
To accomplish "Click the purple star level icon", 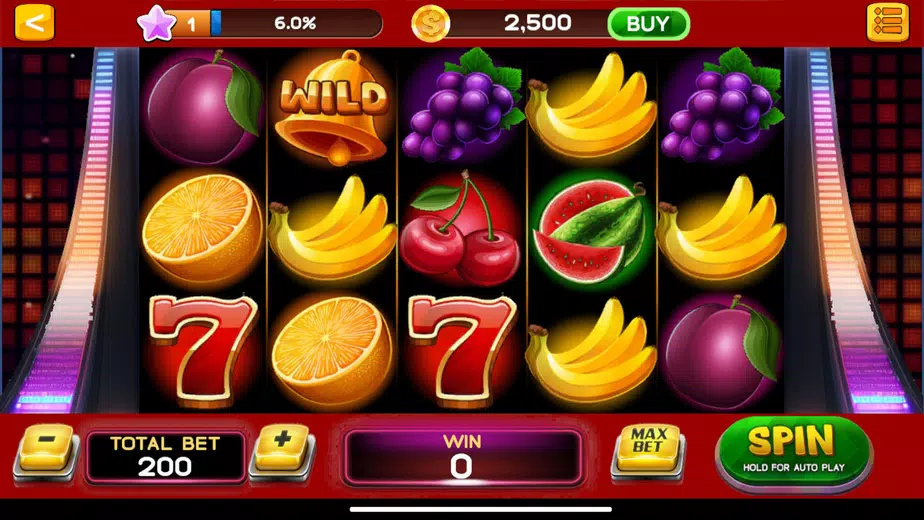I will point(156,24).
